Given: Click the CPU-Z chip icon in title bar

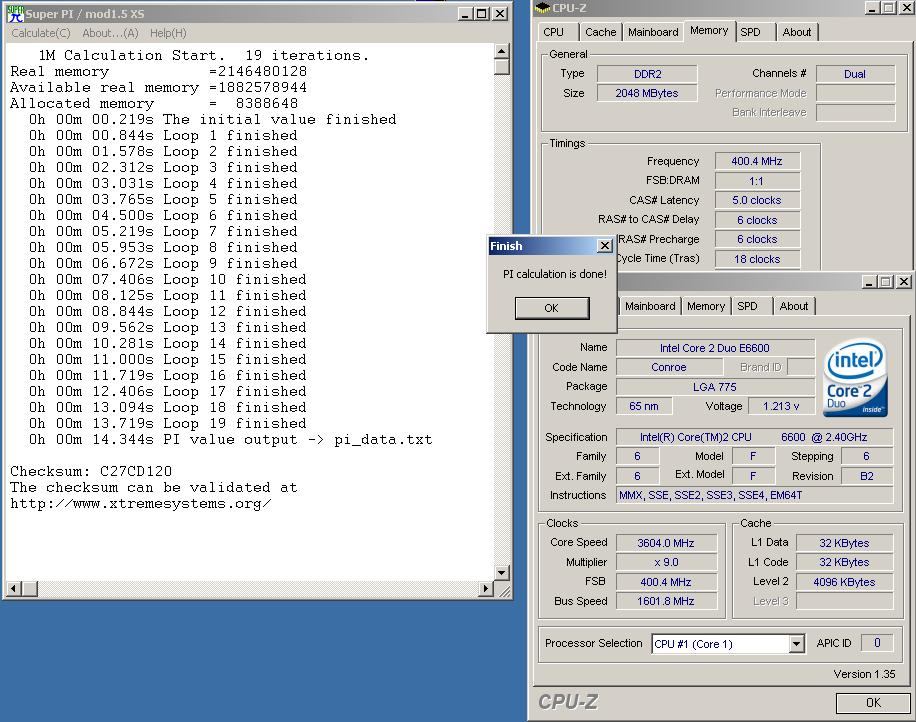Looking at the screenshot, I should (x=543, y=8).
